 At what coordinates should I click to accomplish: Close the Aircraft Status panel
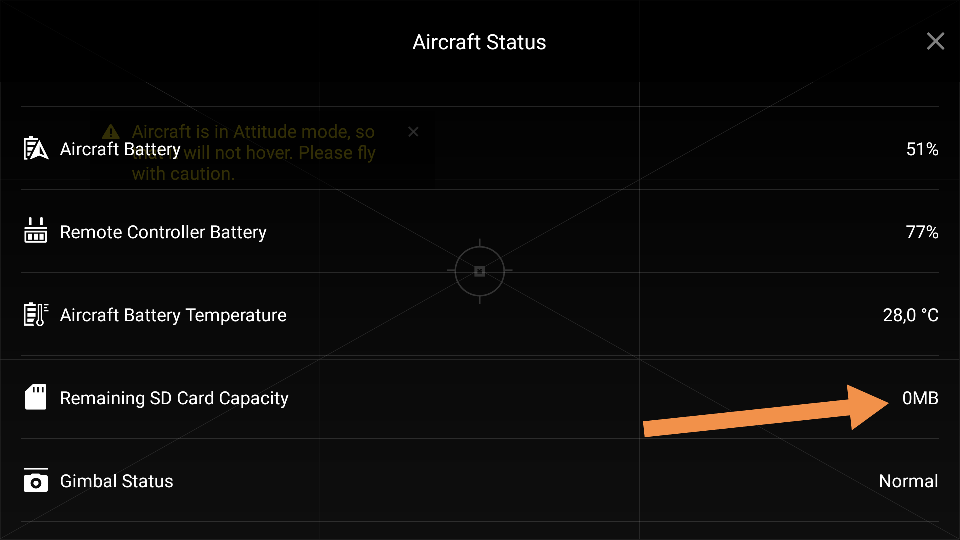(x=935, y=41)
